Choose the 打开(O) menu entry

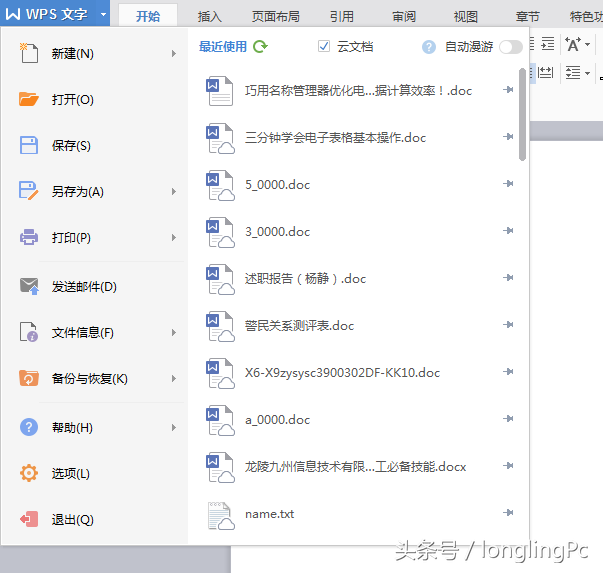pyautogui.click(x=94, y=100)
